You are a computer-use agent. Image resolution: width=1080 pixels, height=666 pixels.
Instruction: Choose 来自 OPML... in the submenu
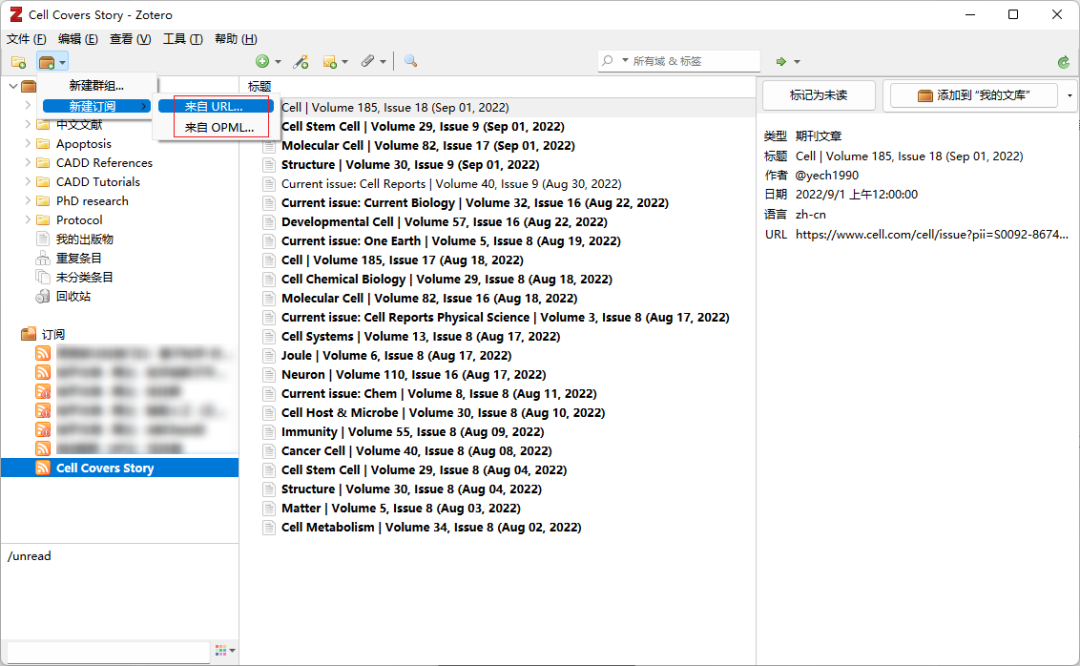coord(219,127)
